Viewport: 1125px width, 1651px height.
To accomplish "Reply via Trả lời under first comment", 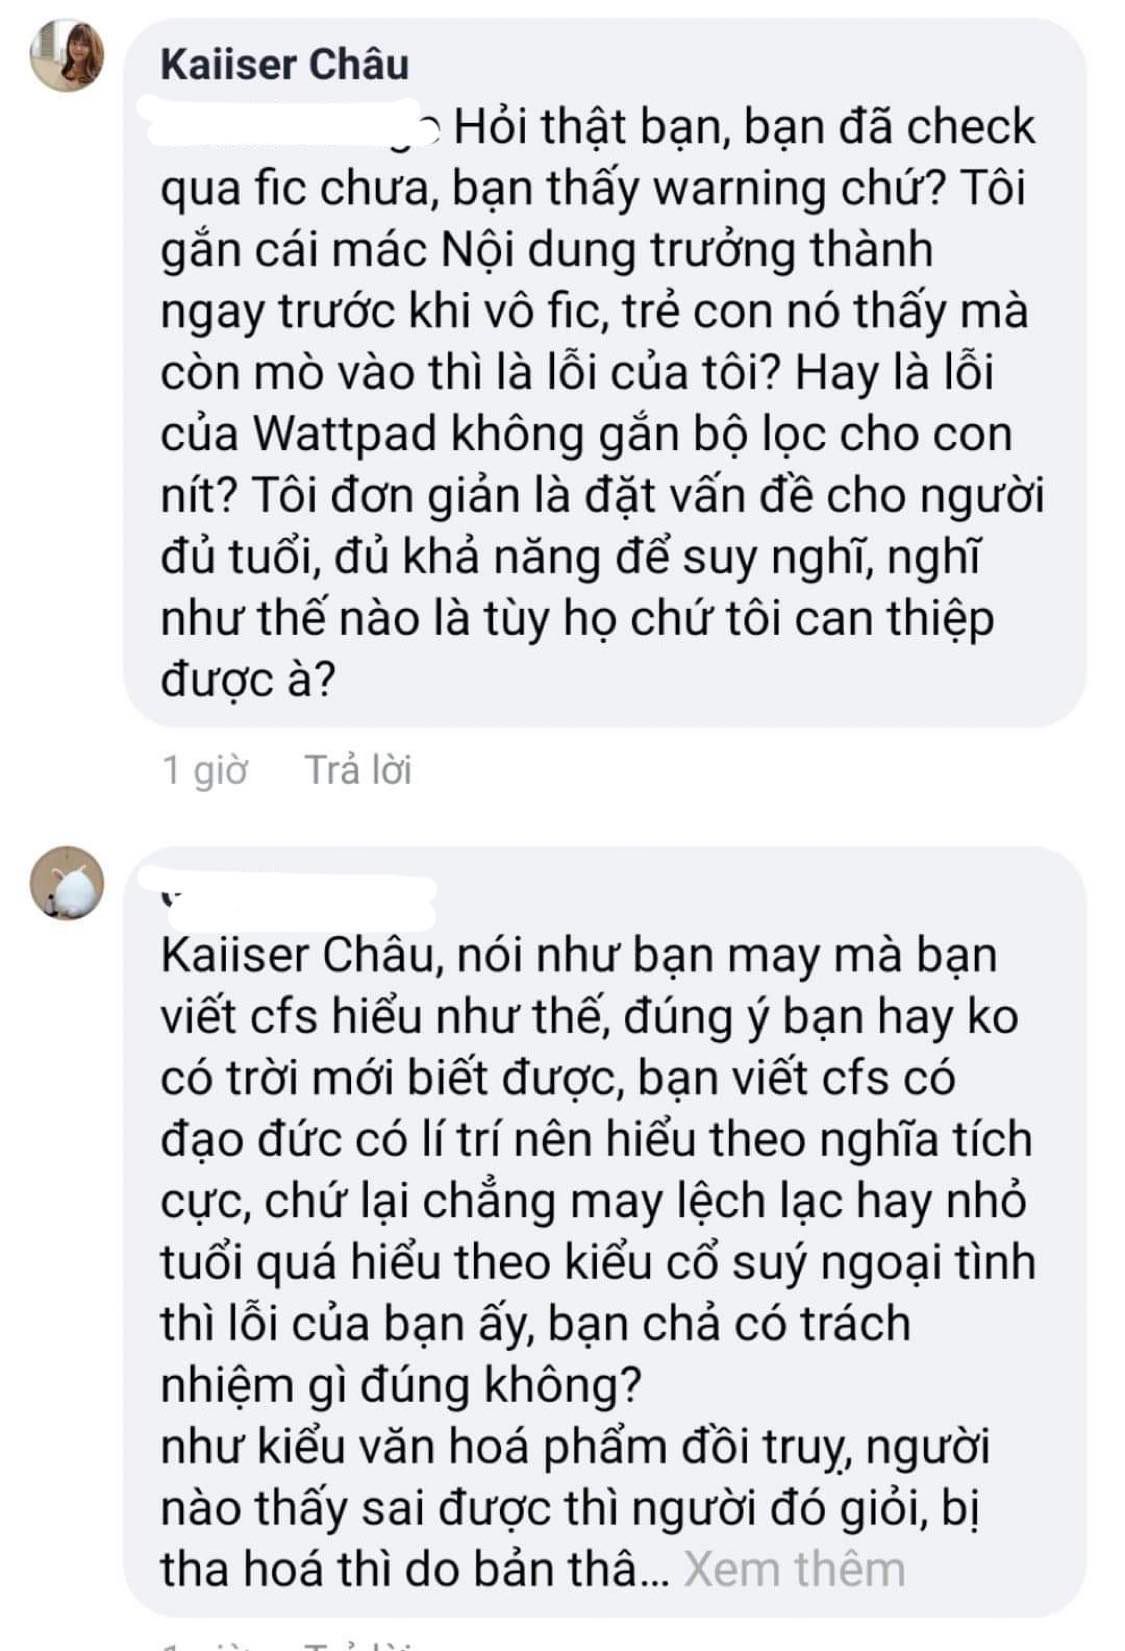I will point(358,770).
